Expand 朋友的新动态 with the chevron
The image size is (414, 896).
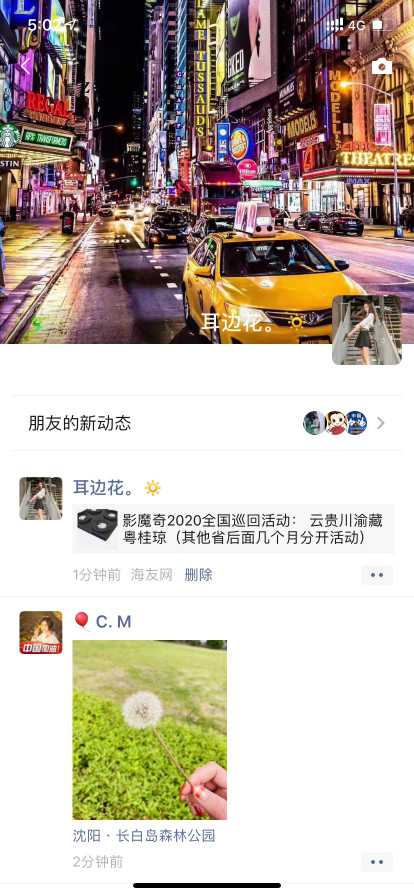click(381, 423)
